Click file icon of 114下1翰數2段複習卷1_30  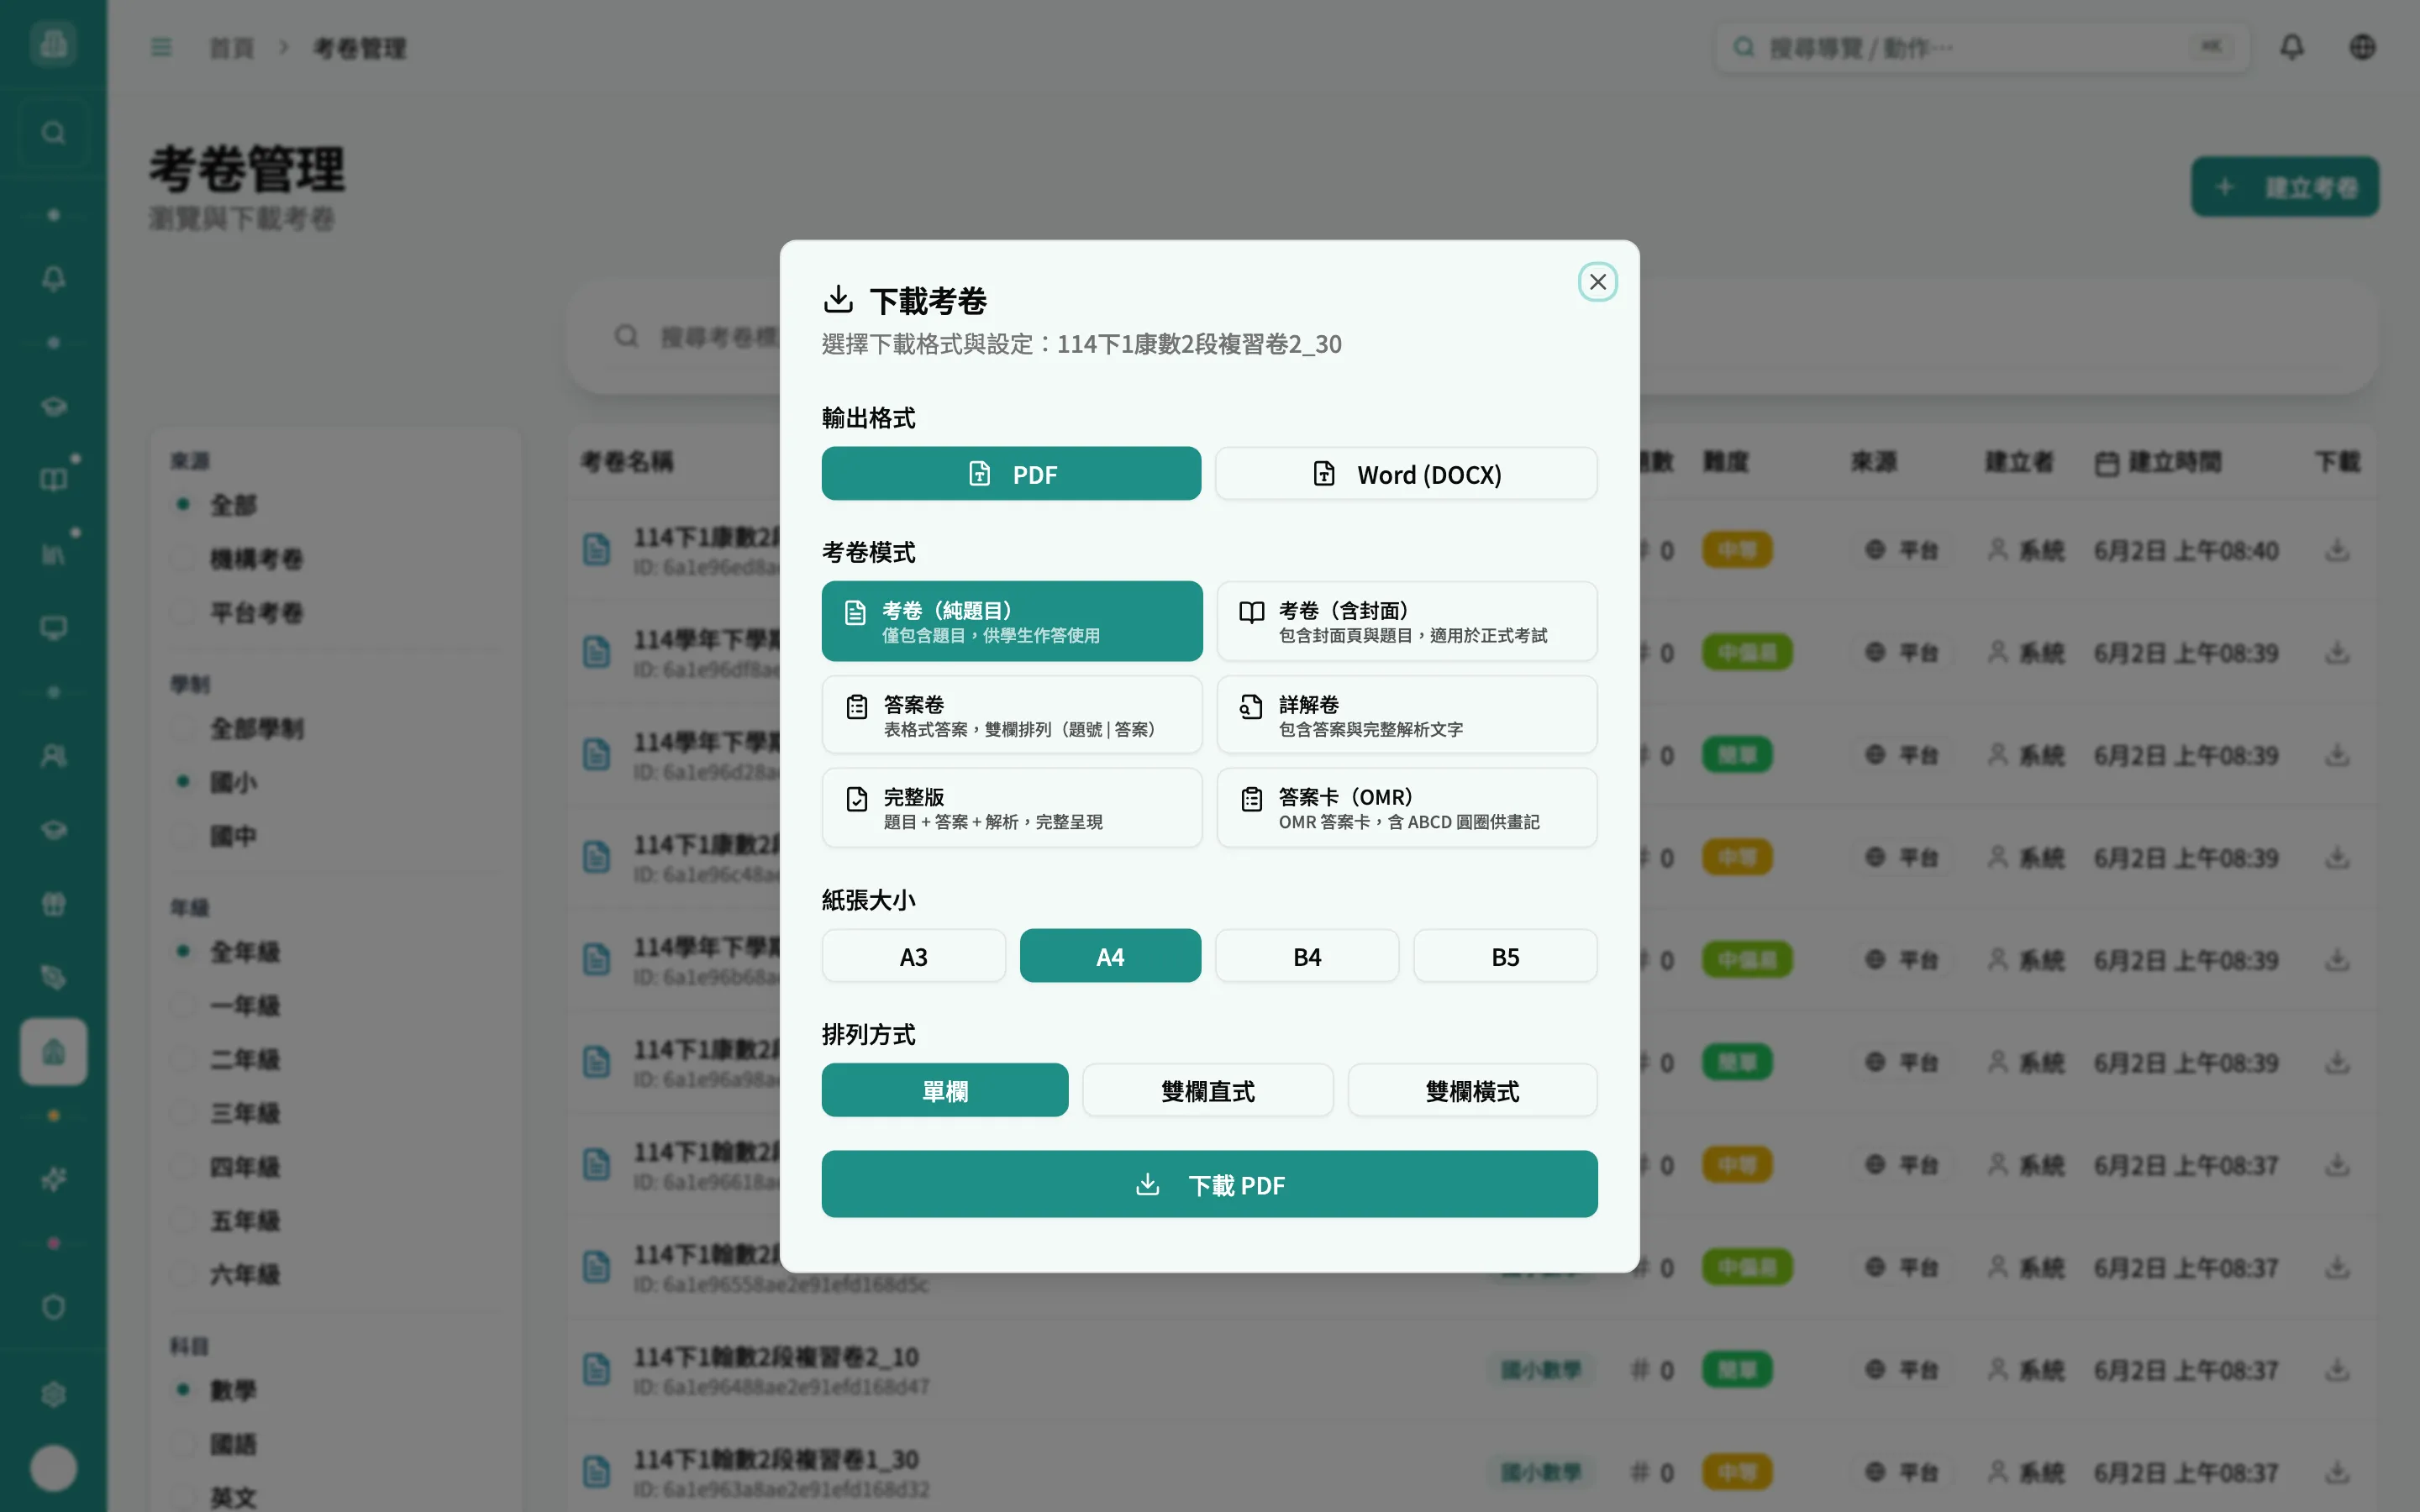click(x=597, y=1472)
